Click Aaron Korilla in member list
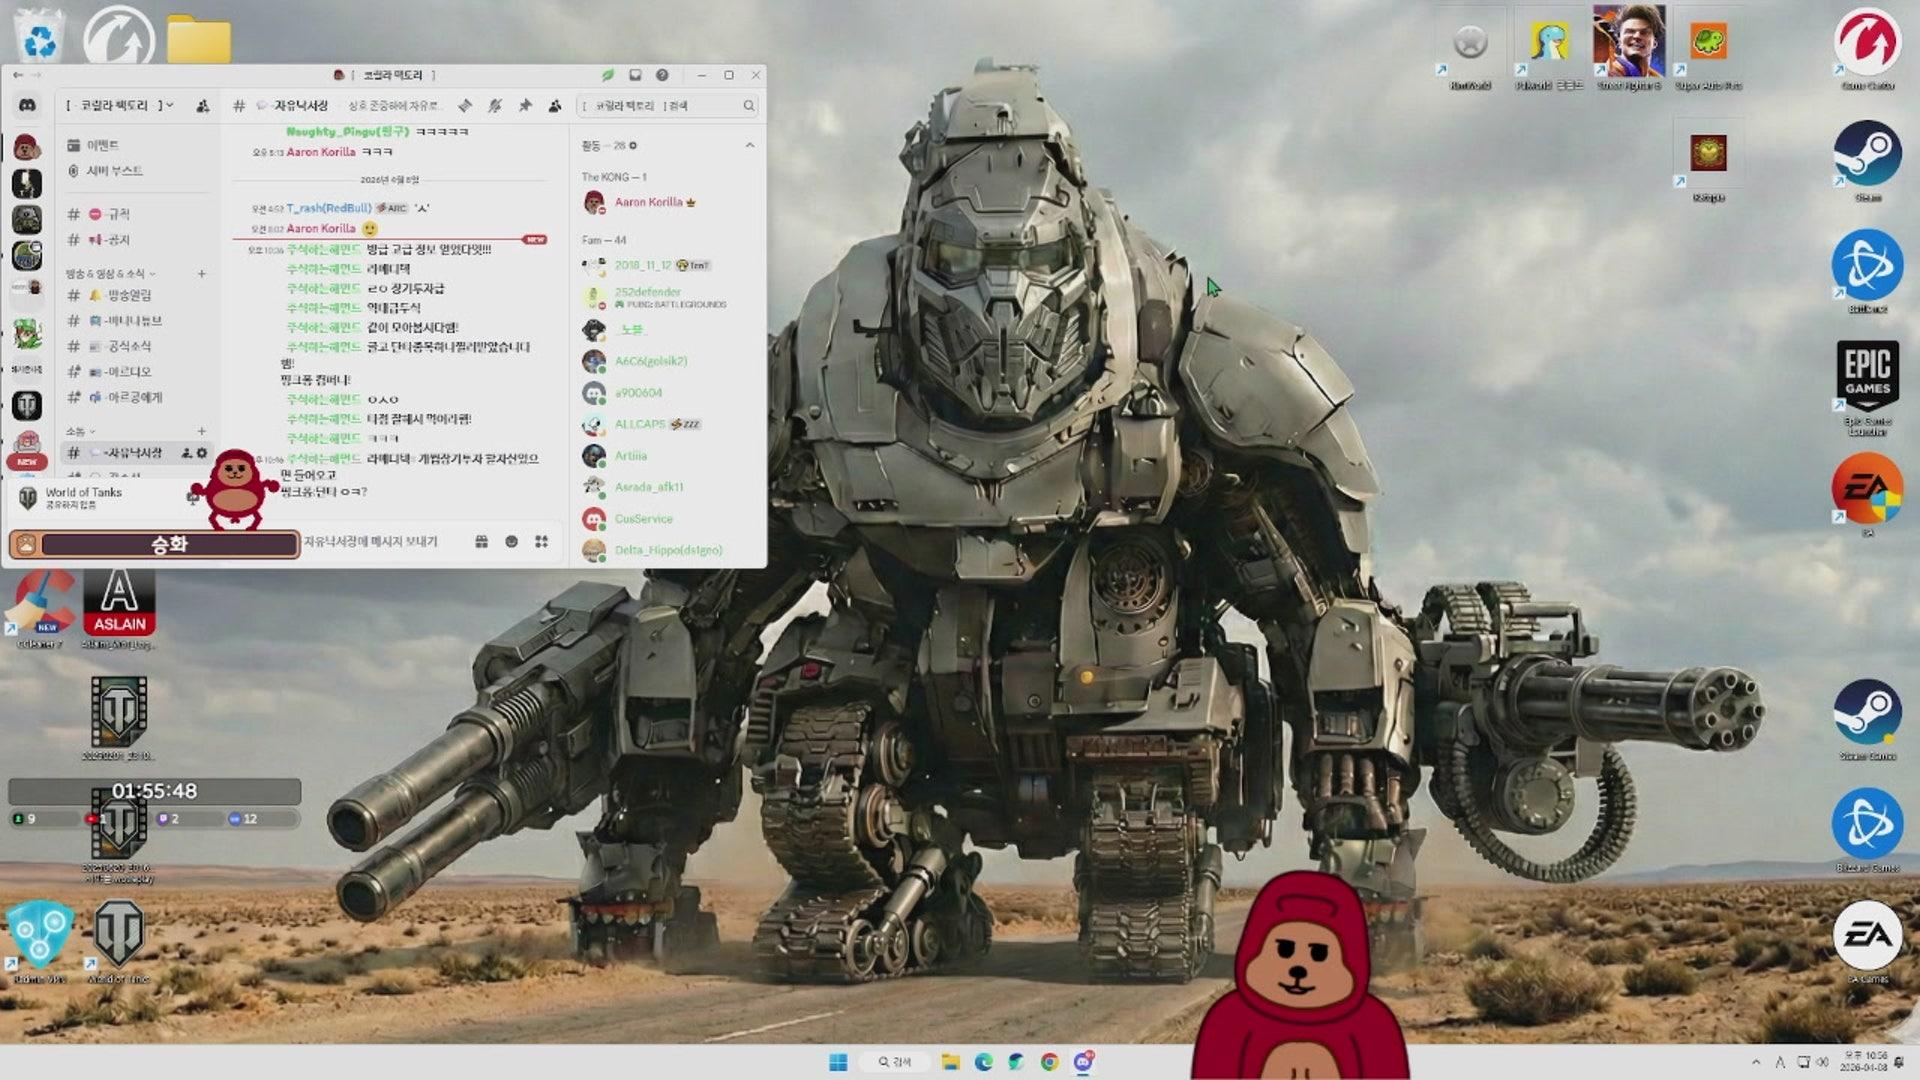The image size is (1920, 1080). click(x=647, y=202)
